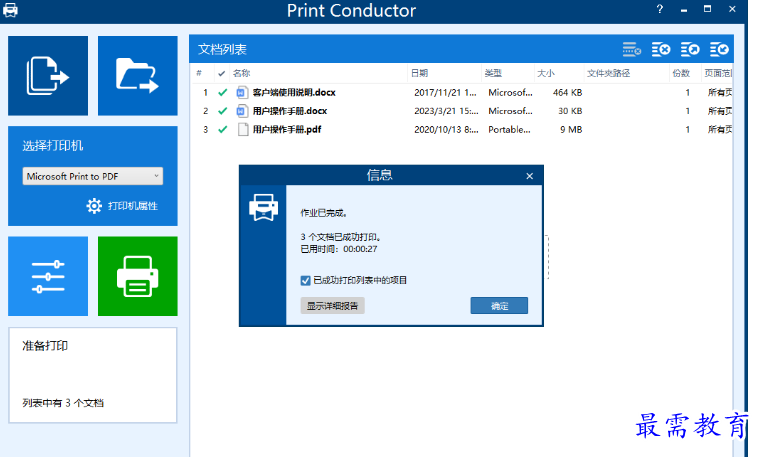757x457 pixels.
Task: Click the 文档列表 panel title
Action: 222,49
